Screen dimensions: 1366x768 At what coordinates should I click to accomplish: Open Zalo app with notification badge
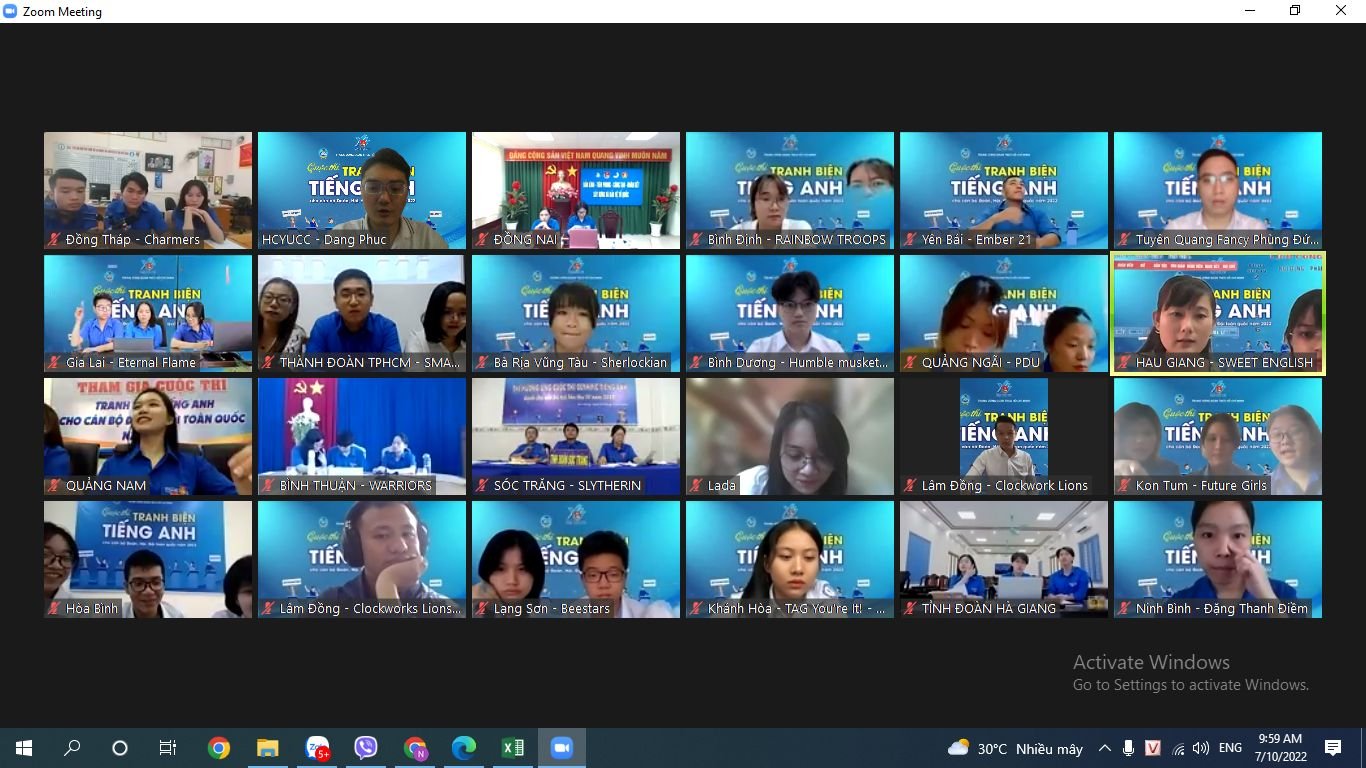pyautogui.click(x=317, y=748)
